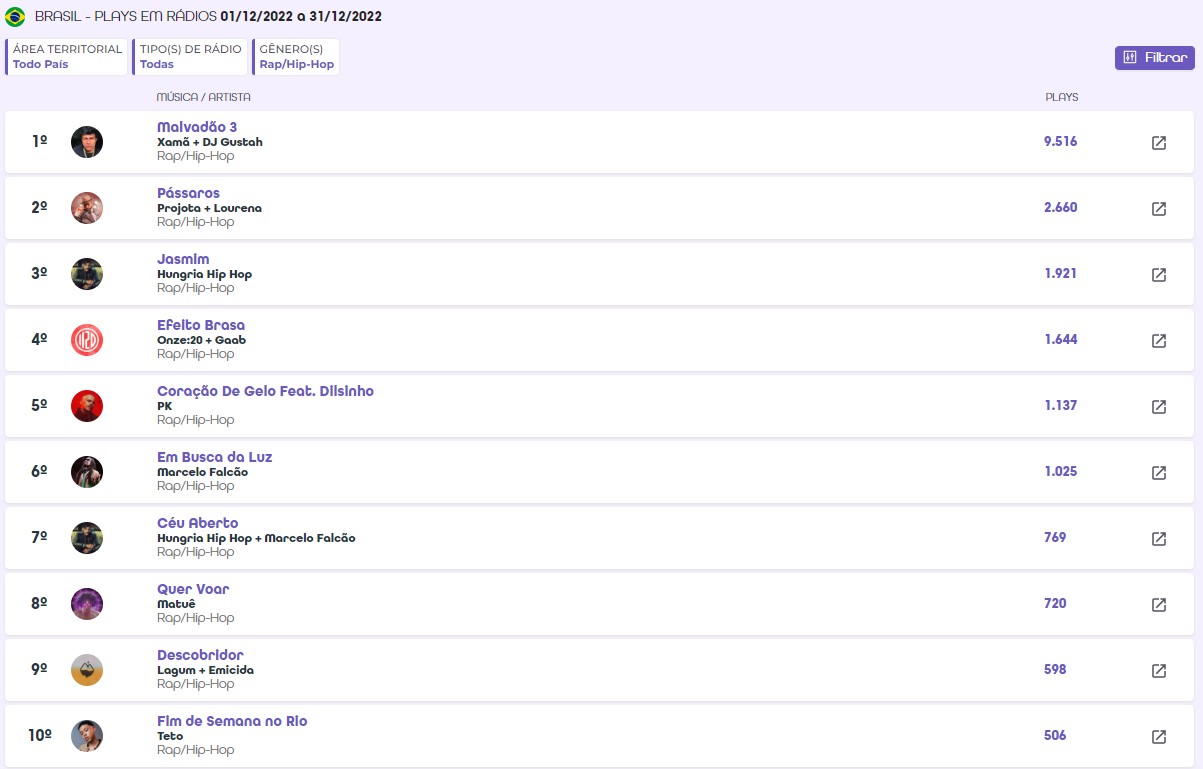This screenshot has height=769, width=1203.
Task: Click the 1º rank position
Action: point(39,142)
